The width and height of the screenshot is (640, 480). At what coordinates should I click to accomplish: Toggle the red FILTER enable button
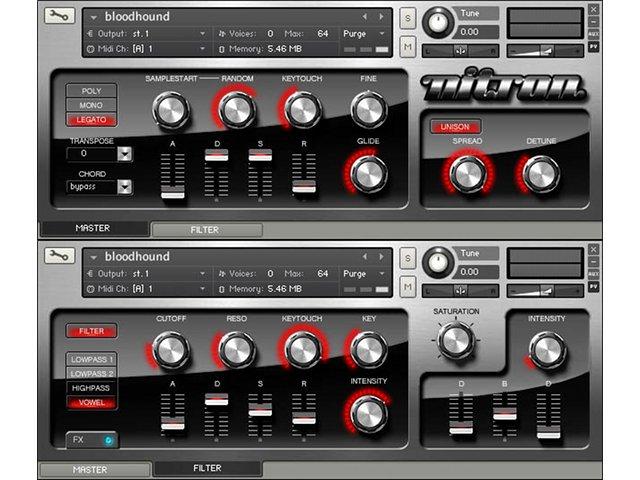pos(91,331)
